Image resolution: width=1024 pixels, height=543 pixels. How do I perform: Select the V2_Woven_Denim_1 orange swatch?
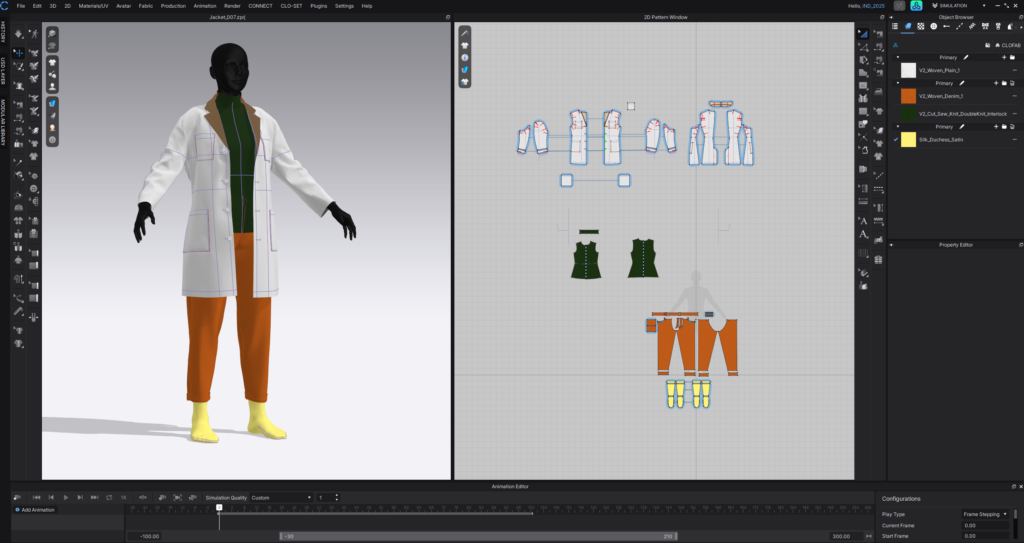point(908,96)
